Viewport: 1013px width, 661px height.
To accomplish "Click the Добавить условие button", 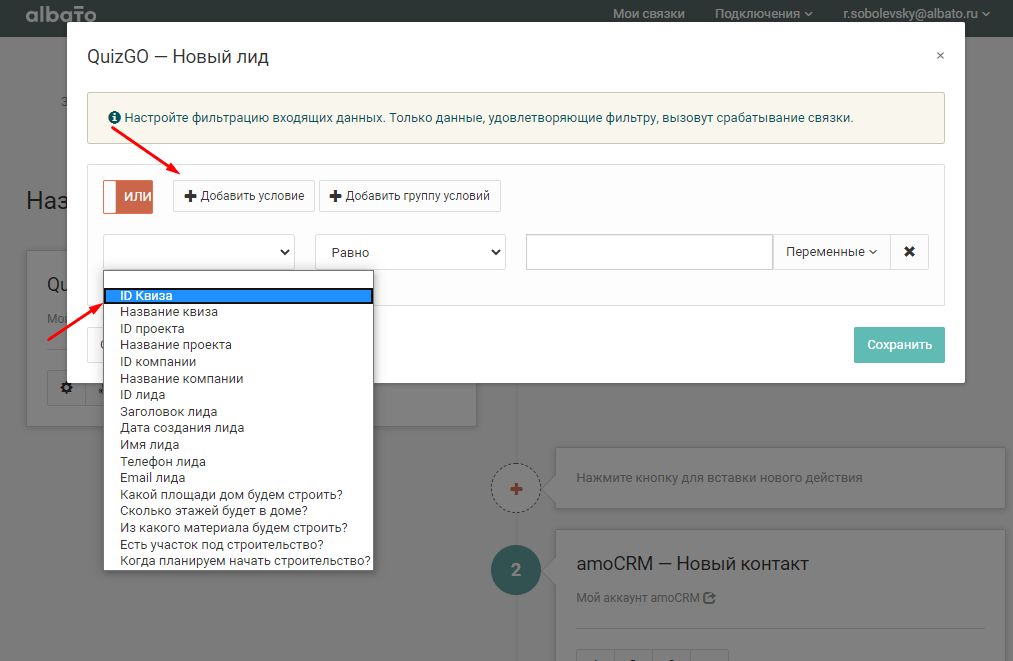I will 244,196.
